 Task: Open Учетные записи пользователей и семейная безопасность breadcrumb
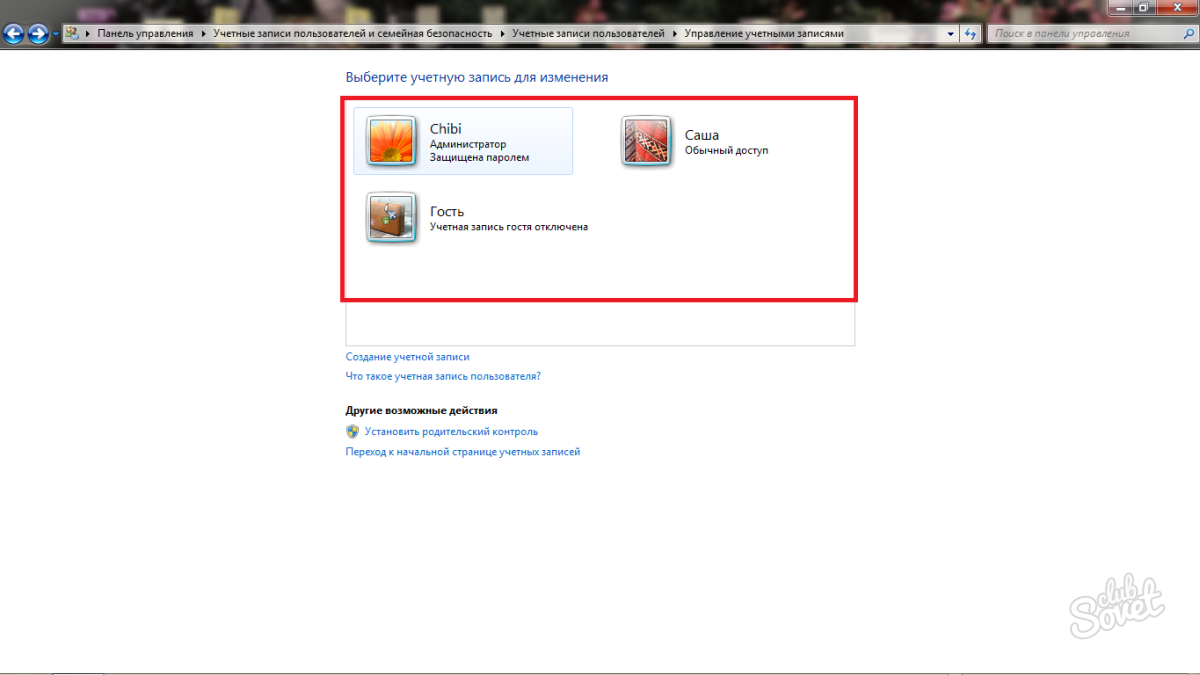(x=352, y=33)
